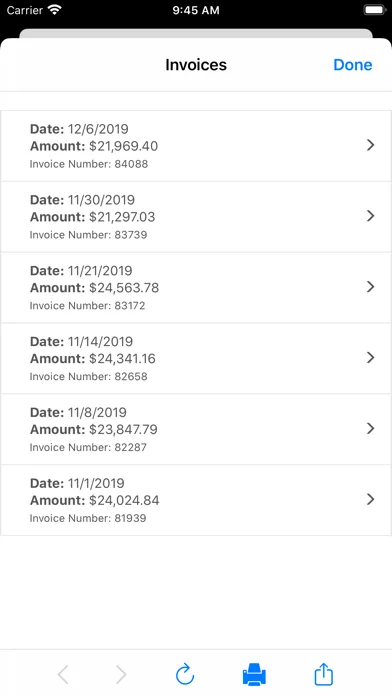Open the $24,024.84 invoice entry
The width and height of the screenshot is (392, 696).
point(196,500)
